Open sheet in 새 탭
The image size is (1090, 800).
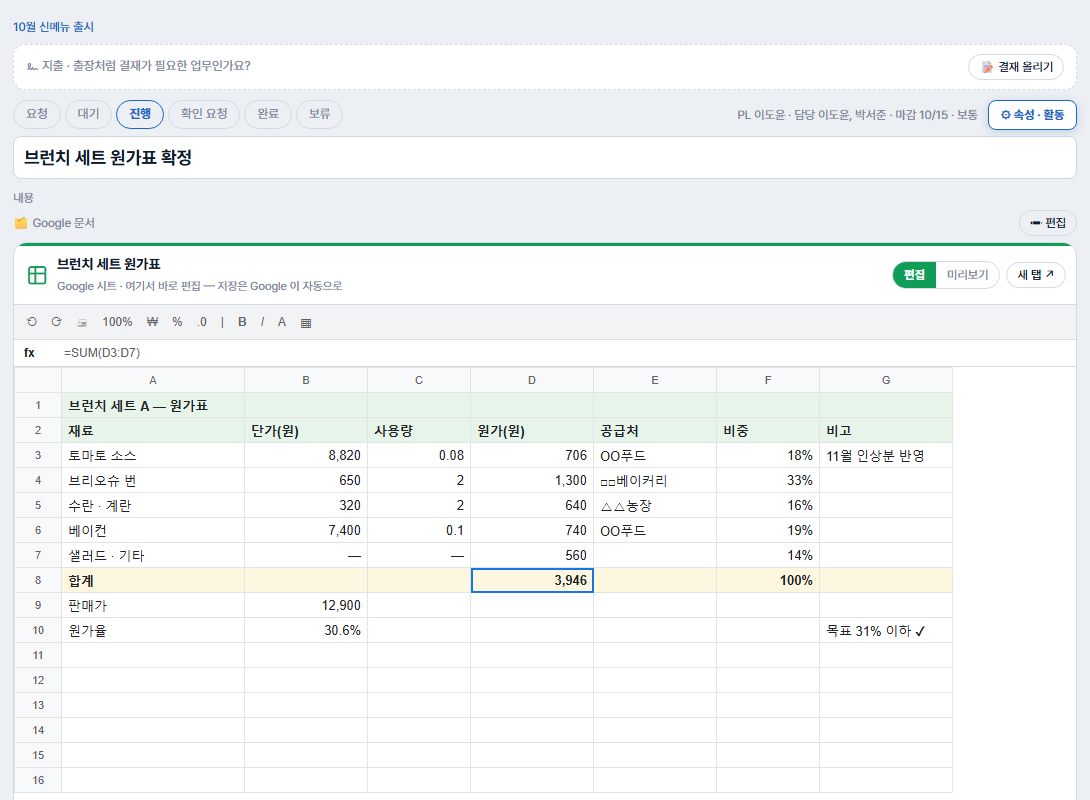pos(1035,275)
